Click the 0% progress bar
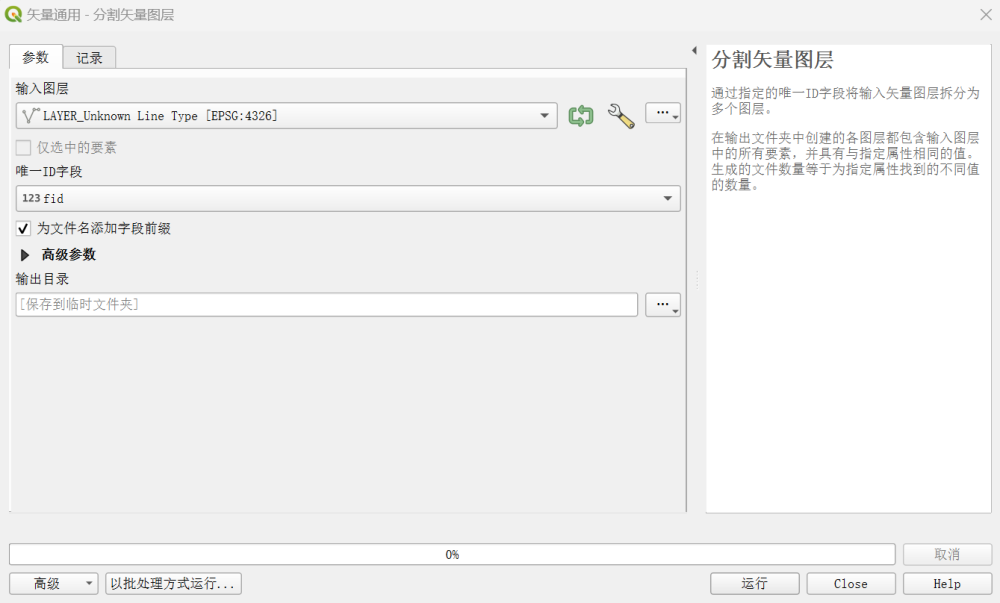 click(x=452, y=554)
